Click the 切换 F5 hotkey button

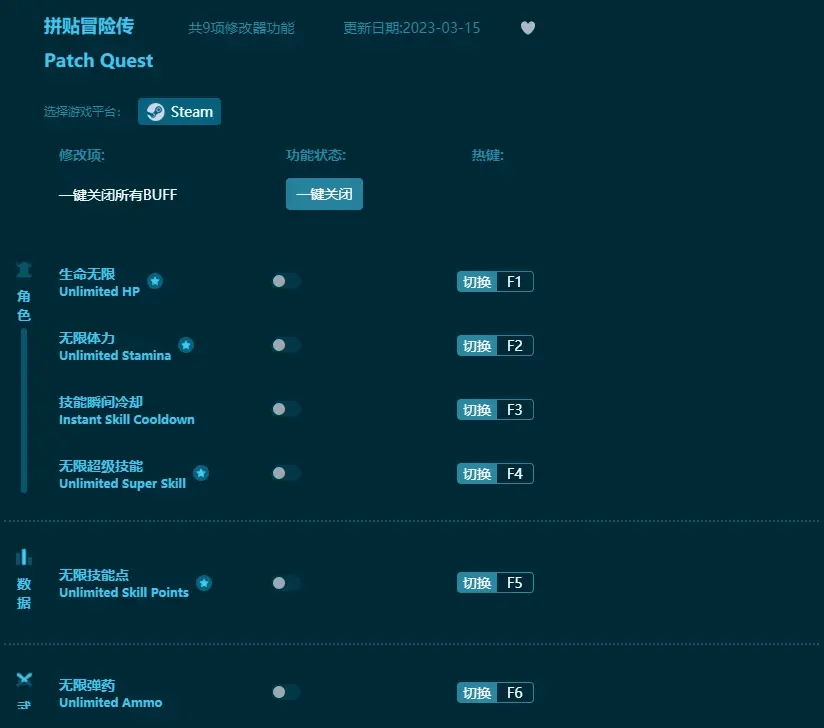(495, 582)
